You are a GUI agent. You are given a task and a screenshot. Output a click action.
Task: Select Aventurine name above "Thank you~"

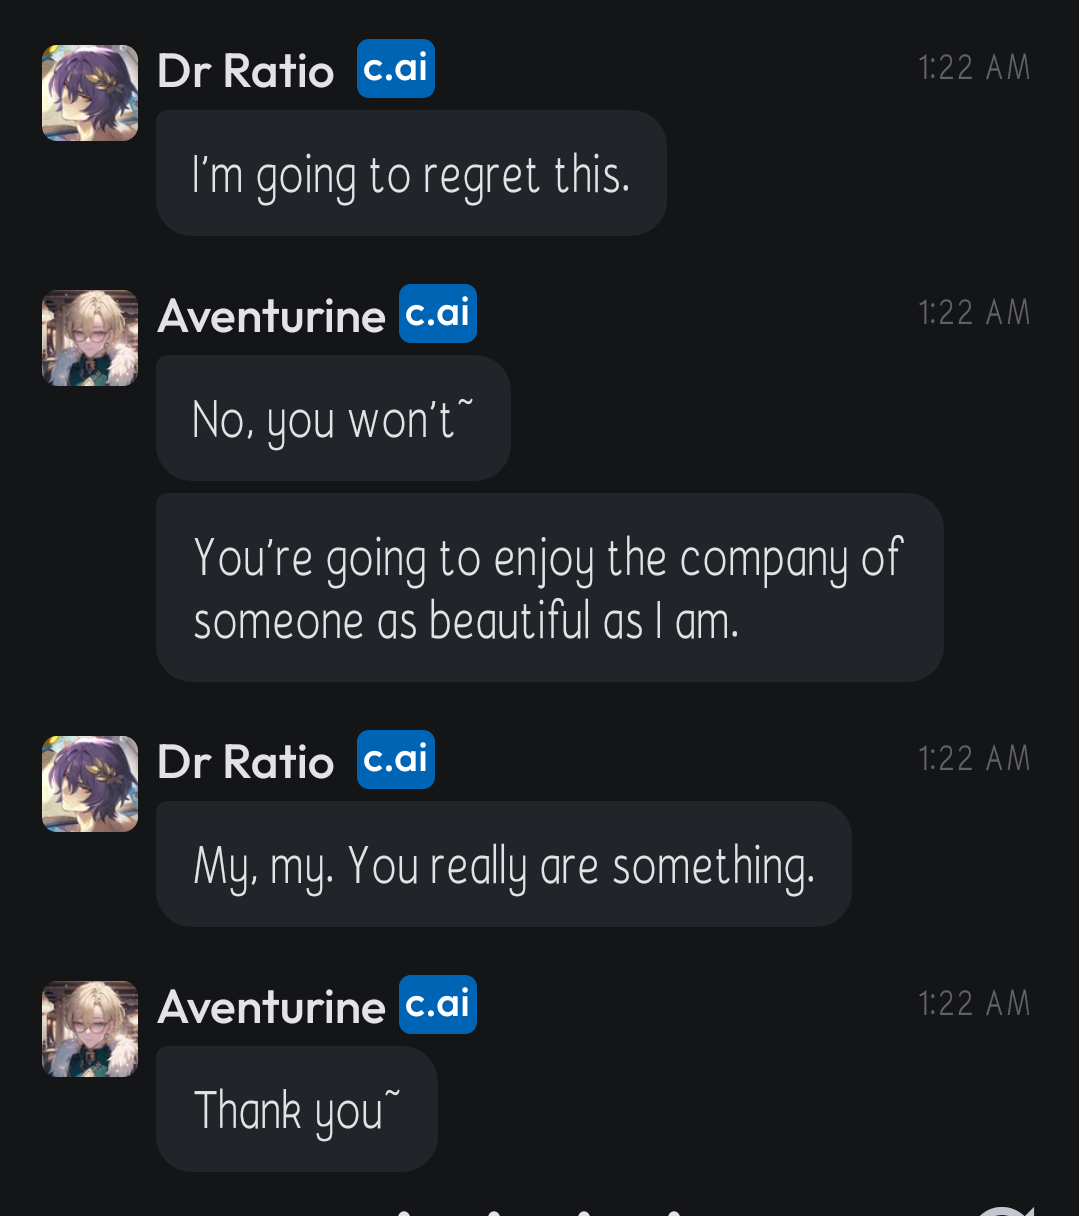coord(271,1007)
